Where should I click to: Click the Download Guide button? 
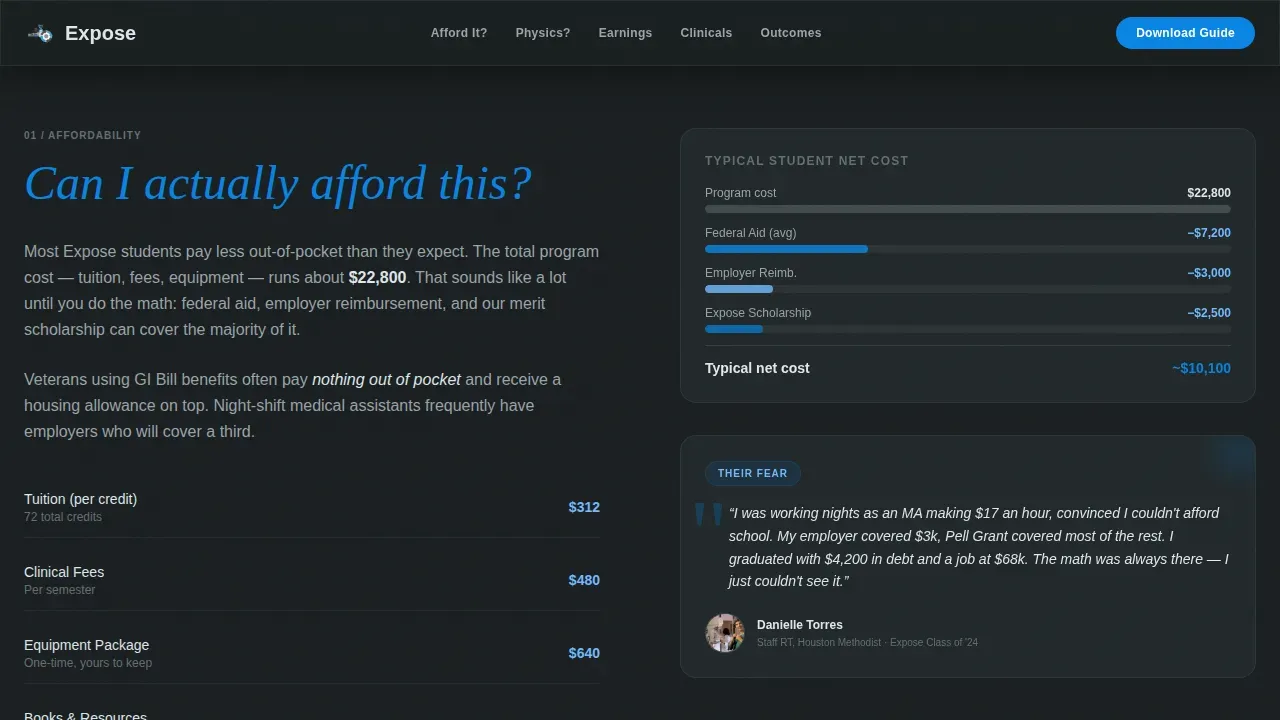[x=1185, y=33]
